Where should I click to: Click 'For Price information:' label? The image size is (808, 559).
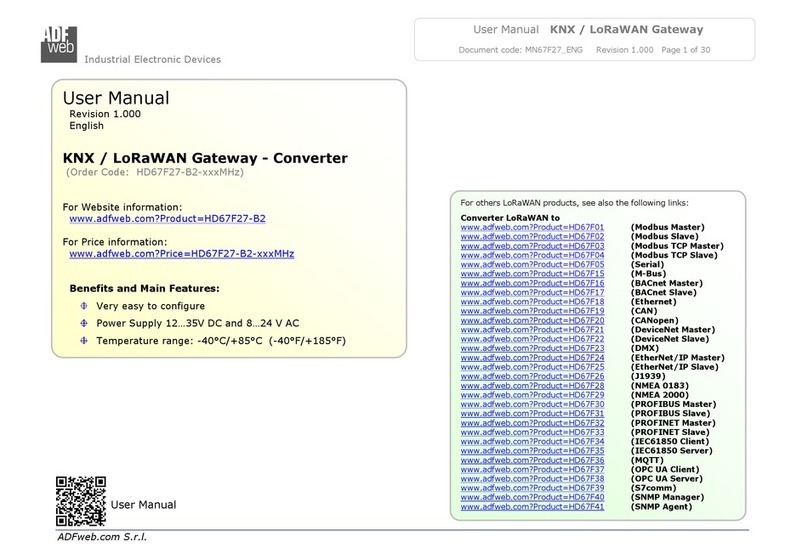[115, 242]
